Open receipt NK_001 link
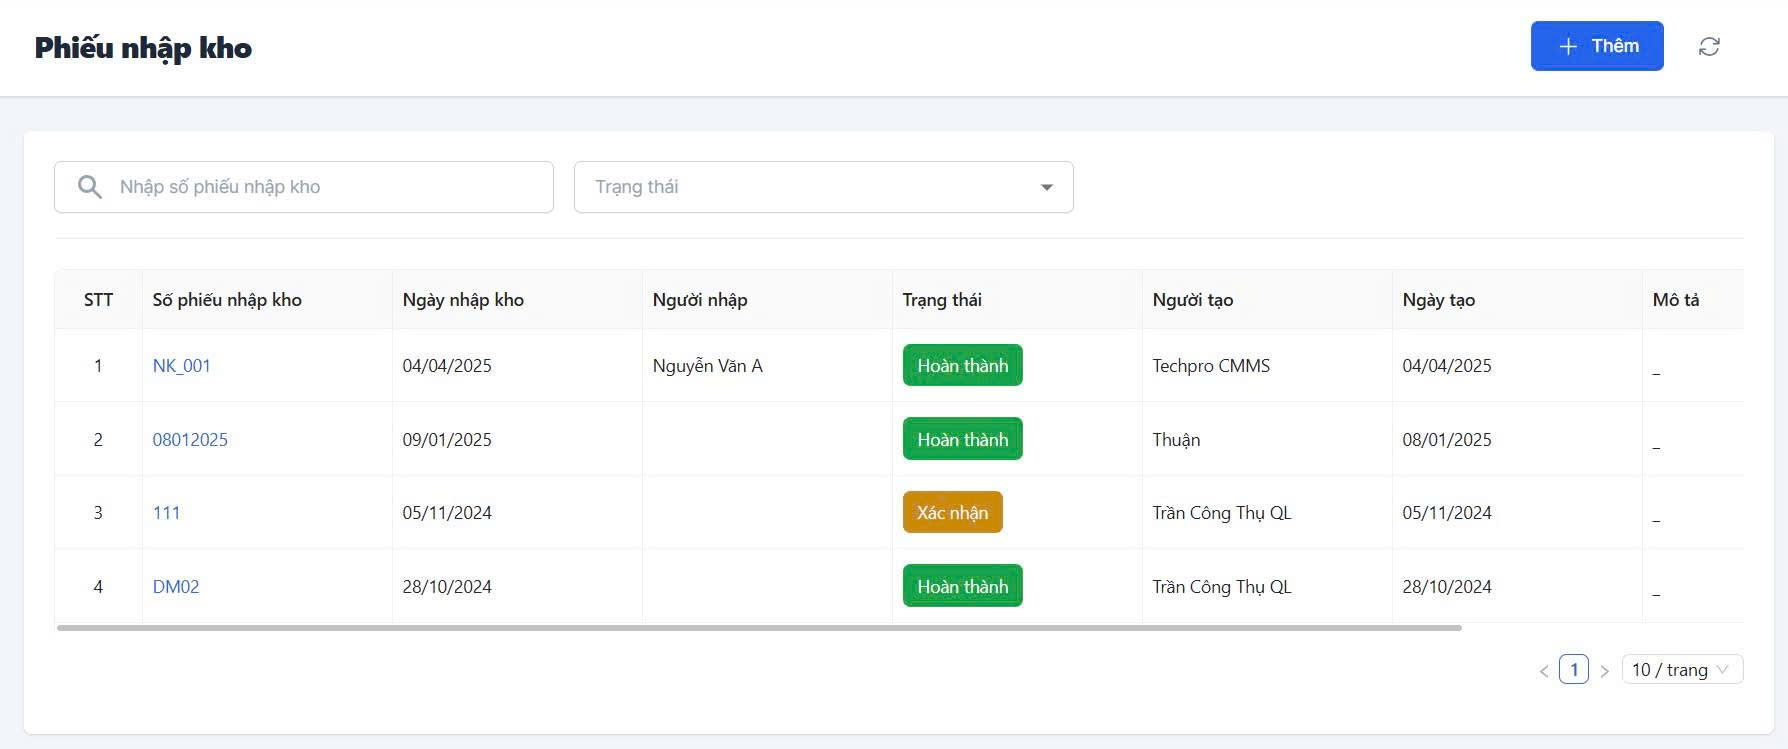 (181, 366)
